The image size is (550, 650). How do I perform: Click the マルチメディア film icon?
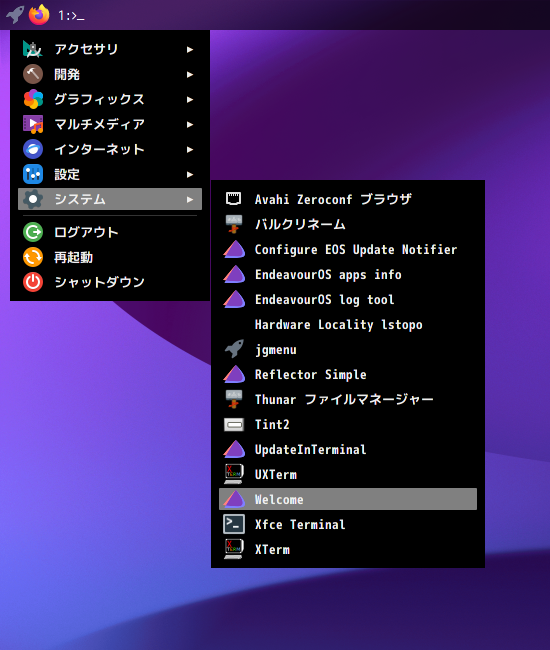point(33,124)
